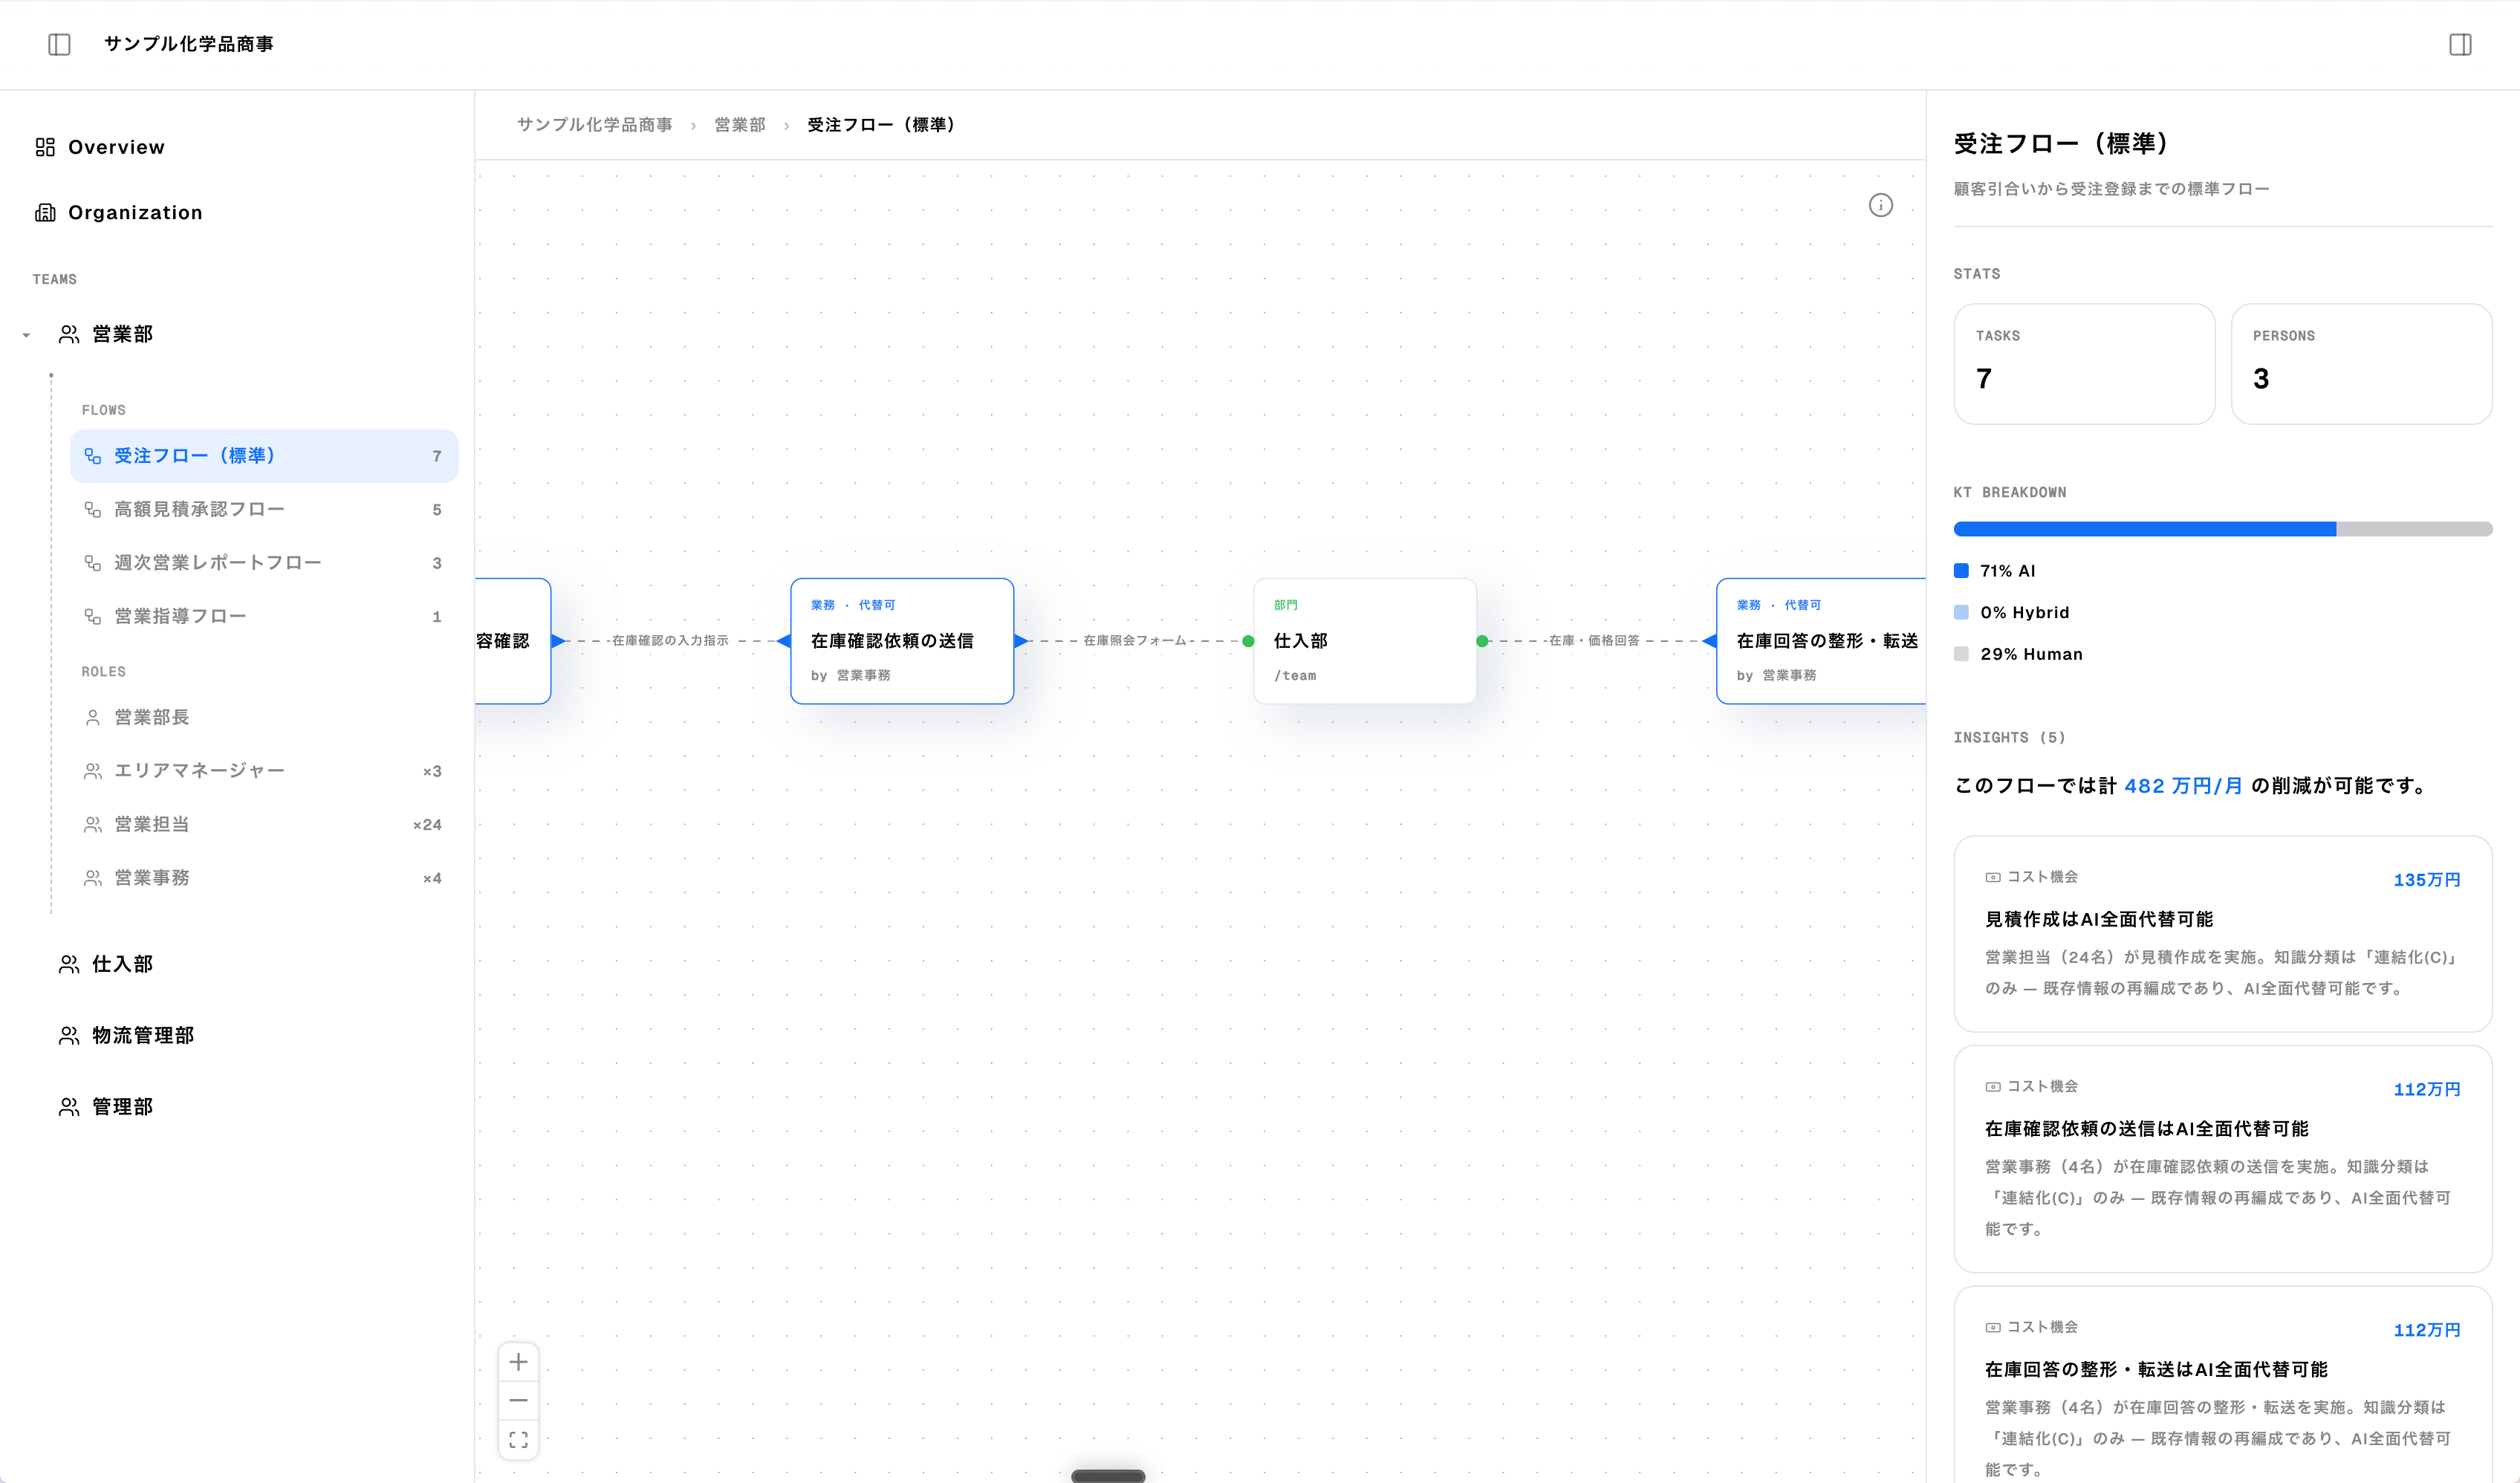Zoom out with the minus button
This screenshot has width=2520, height=1483.
coord(518,1400)
